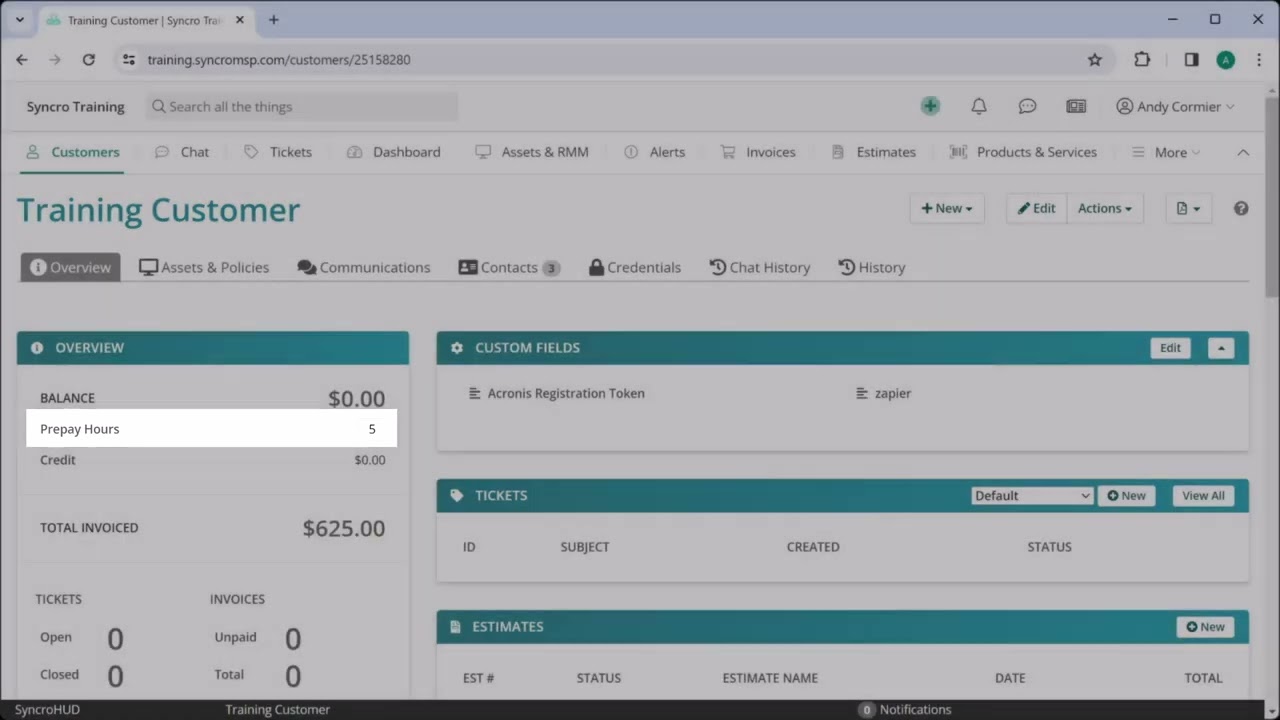Click the Prepay Hours row
Image resolution: width=1280 pixels, height=720 pixels.
click(x=212, y=428)
